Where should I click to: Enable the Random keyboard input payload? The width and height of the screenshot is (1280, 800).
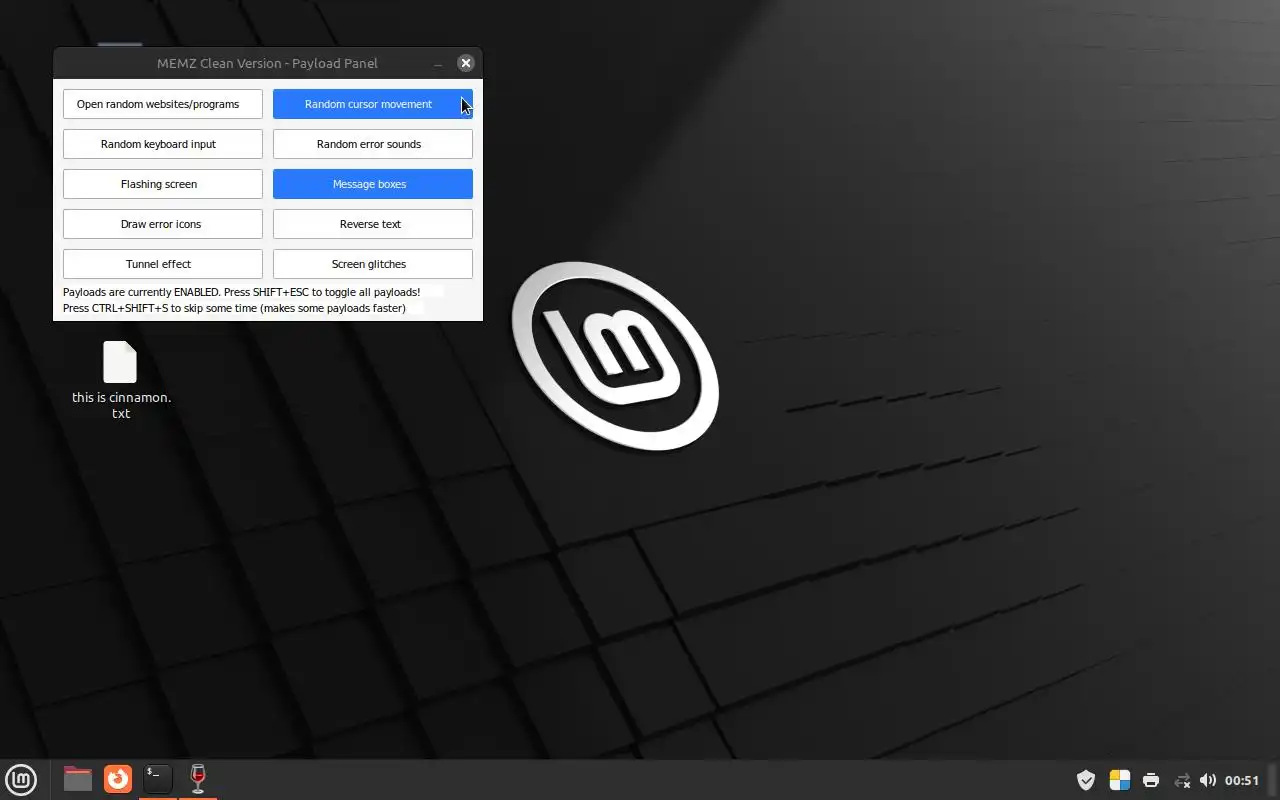click(162, 144)
